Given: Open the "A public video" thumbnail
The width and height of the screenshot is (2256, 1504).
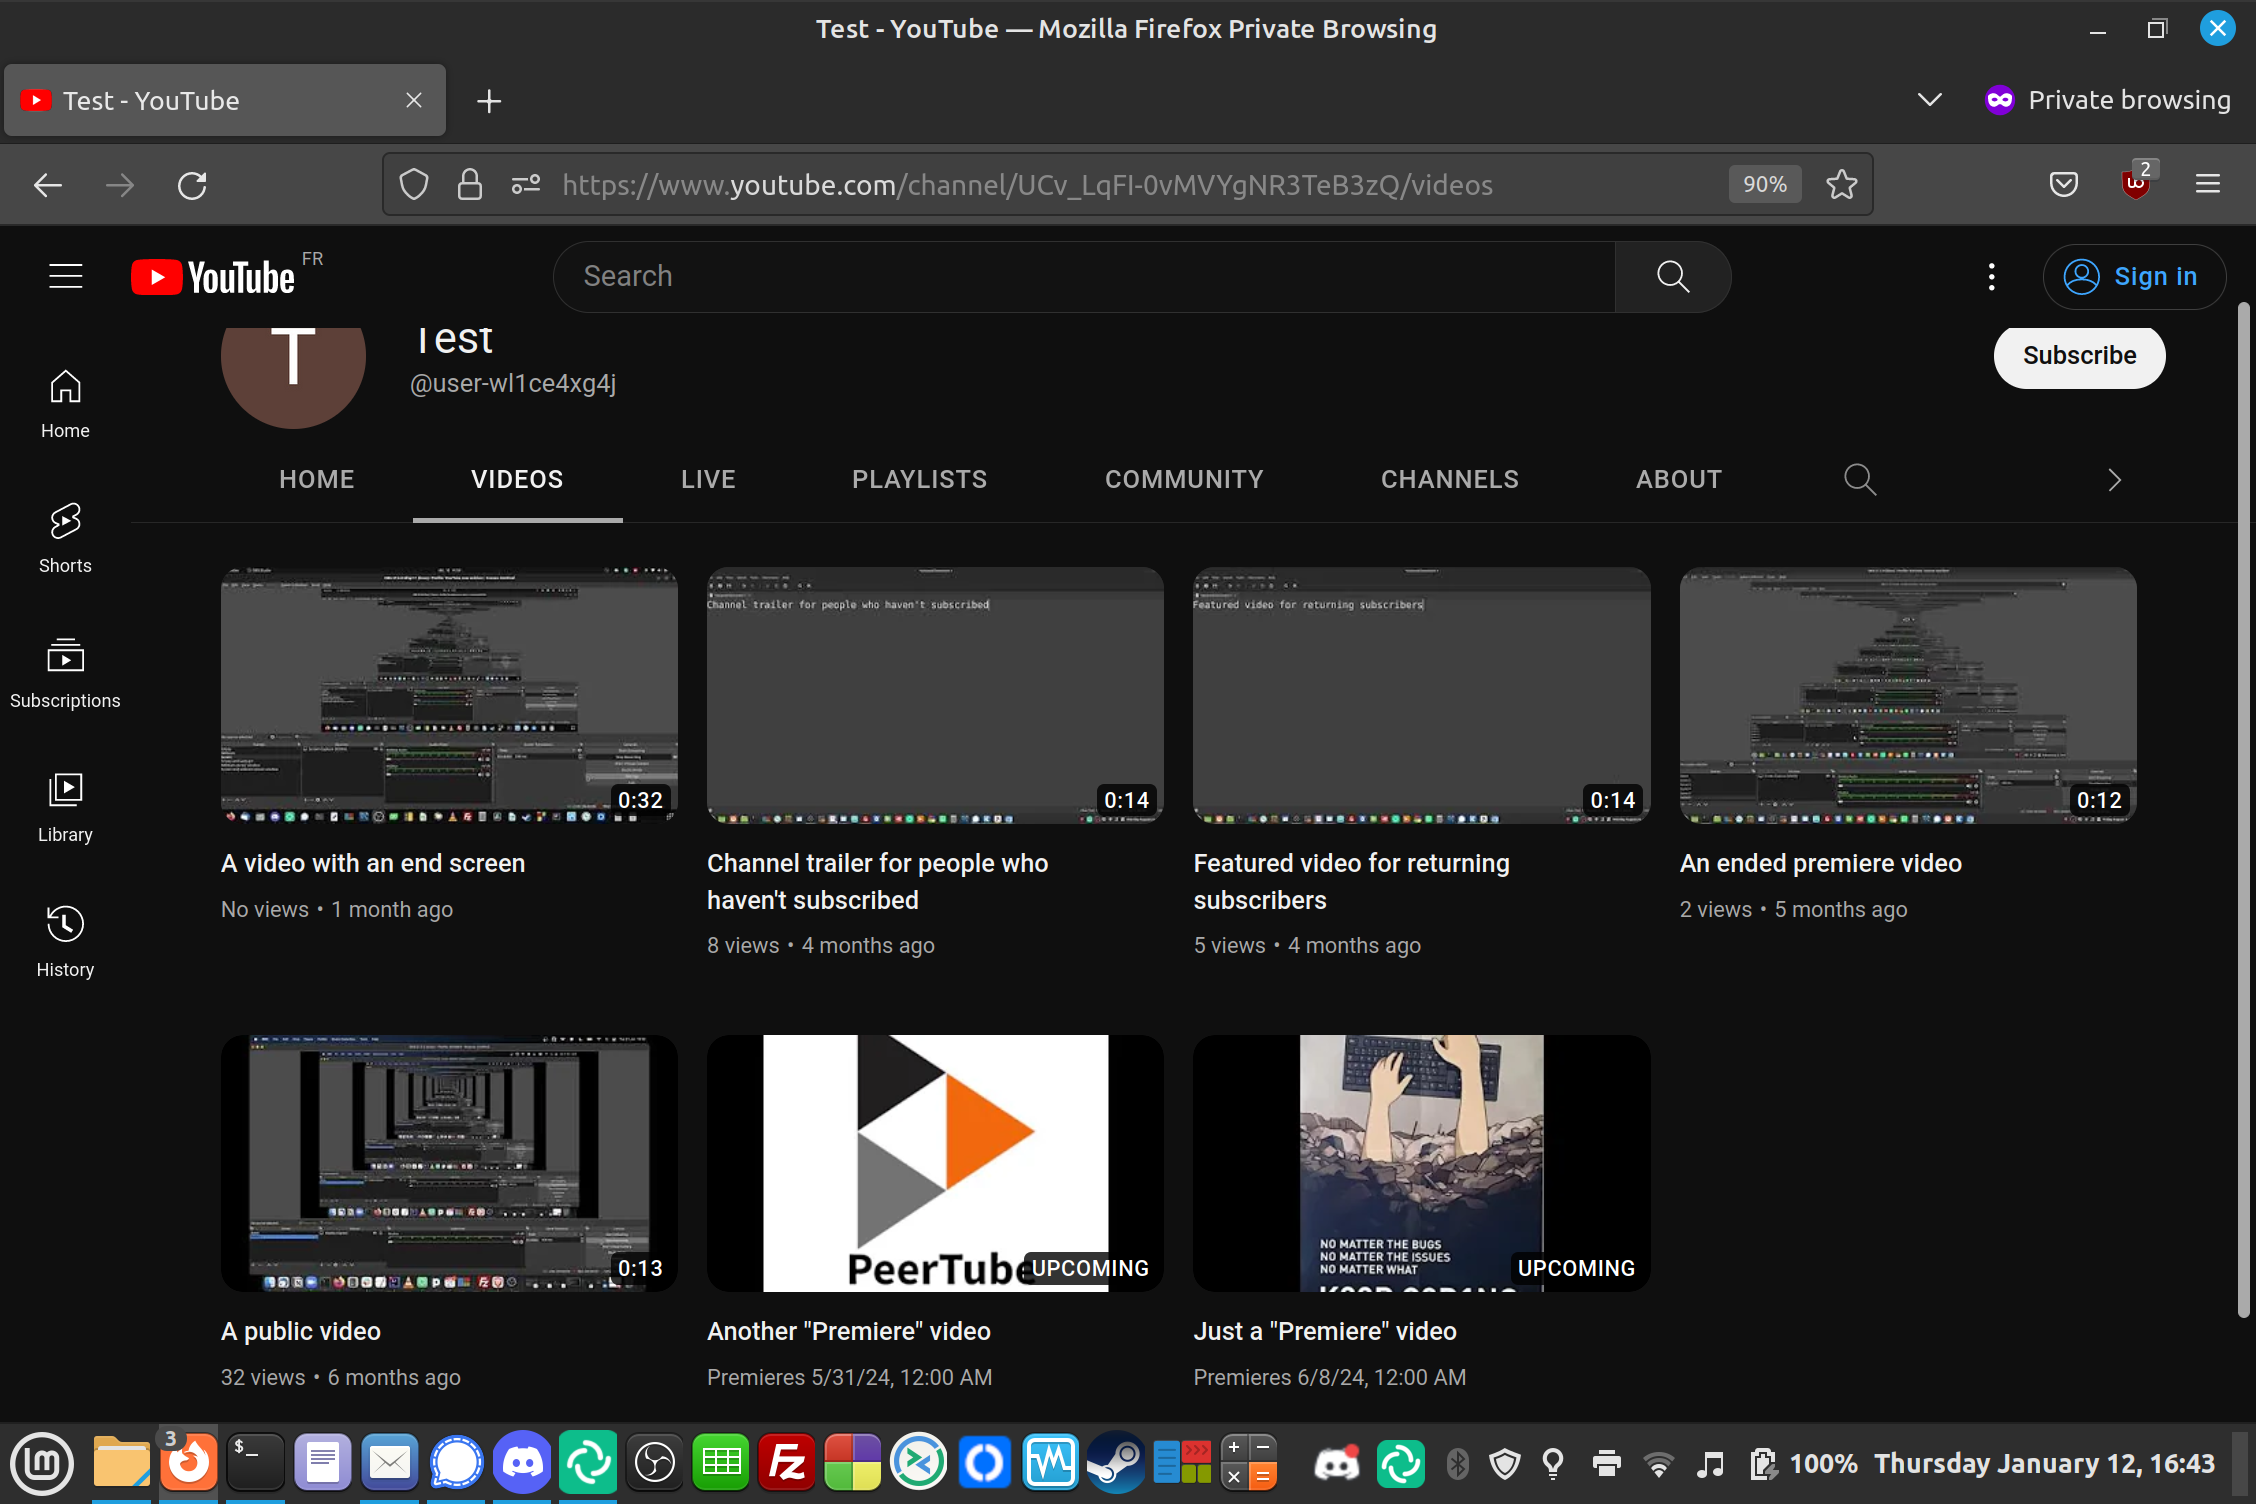Looking at the screenshot, I should pyautogui.click(x=449, y=1163).
